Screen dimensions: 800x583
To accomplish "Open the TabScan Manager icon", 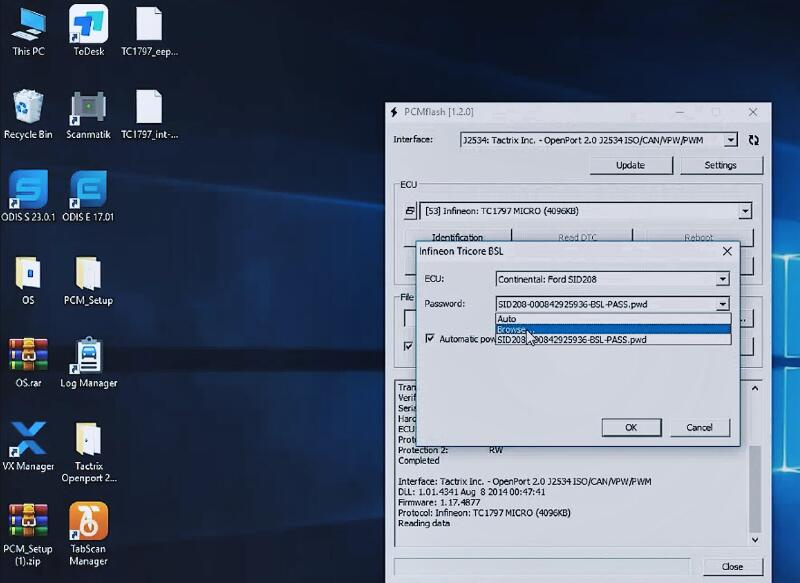I will (88, 522).
